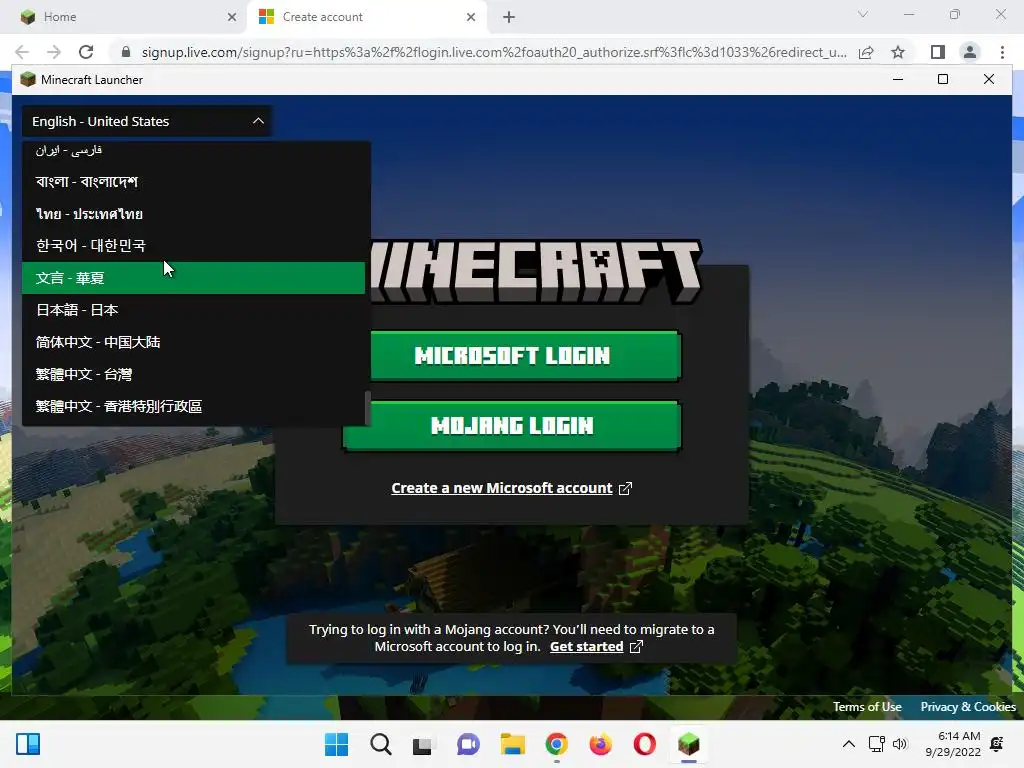Open the Windows Start menu
The image size is (1024, 768).
(336, 744)
